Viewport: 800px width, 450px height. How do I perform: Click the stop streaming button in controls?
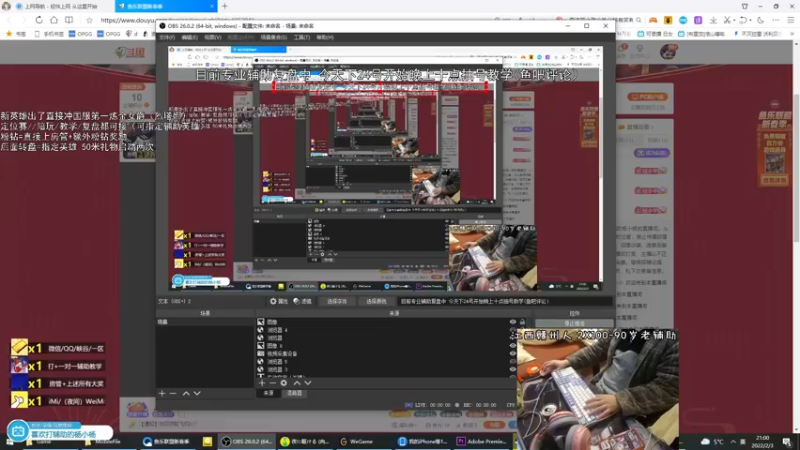tap(574, 323)
